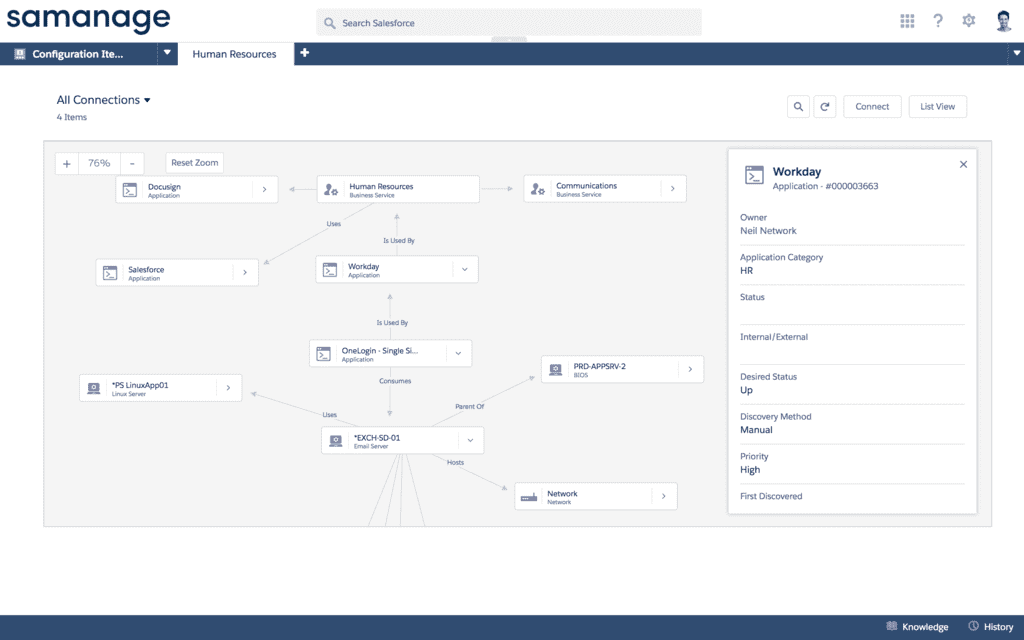This screenshot has width=1024, height=640.
Task: Open the setup gear icon
Action: tap(968, 21)
